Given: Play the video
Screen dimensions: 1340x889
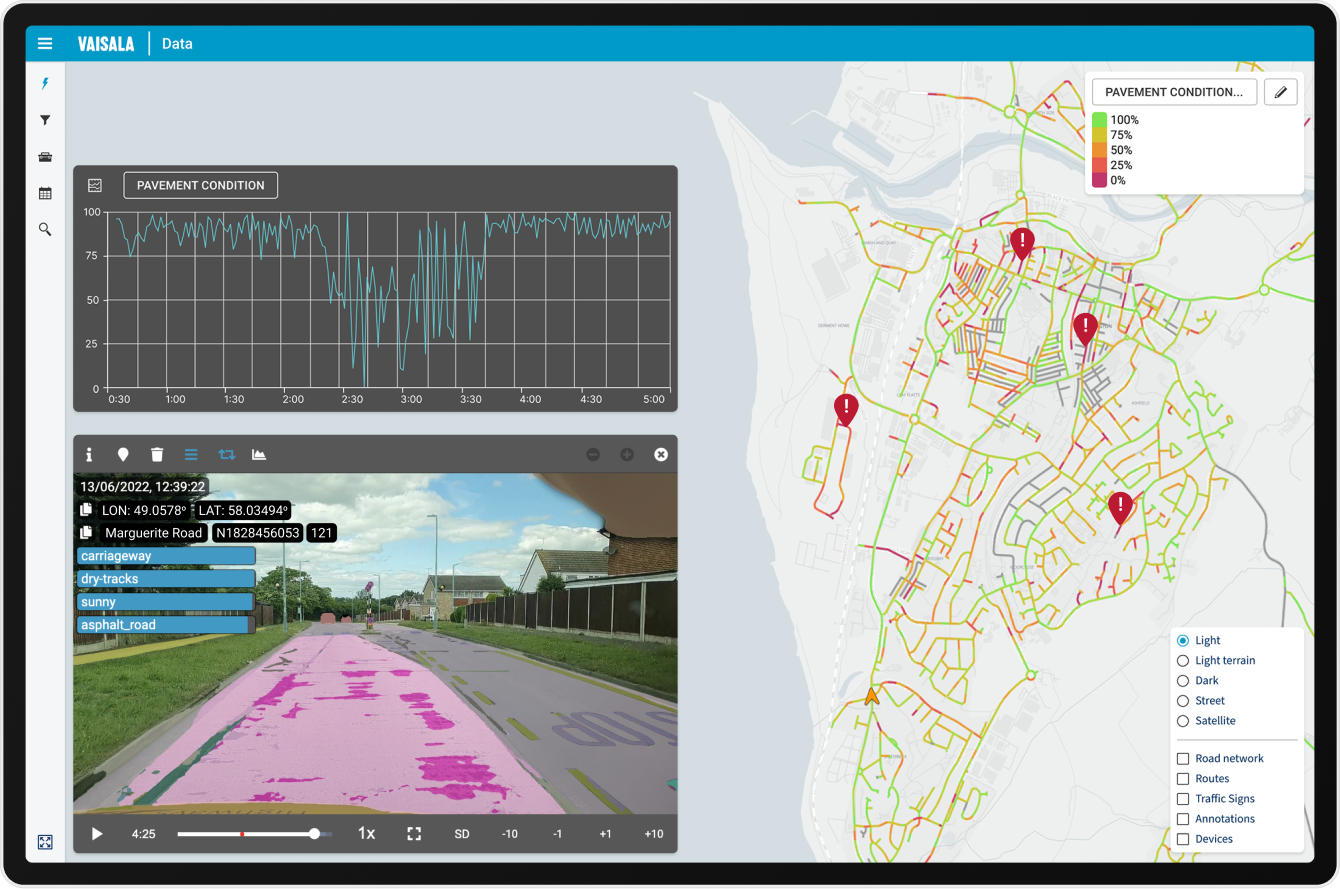Looking at the screenshot, I should pyautogui.click(x=97, y=834).
